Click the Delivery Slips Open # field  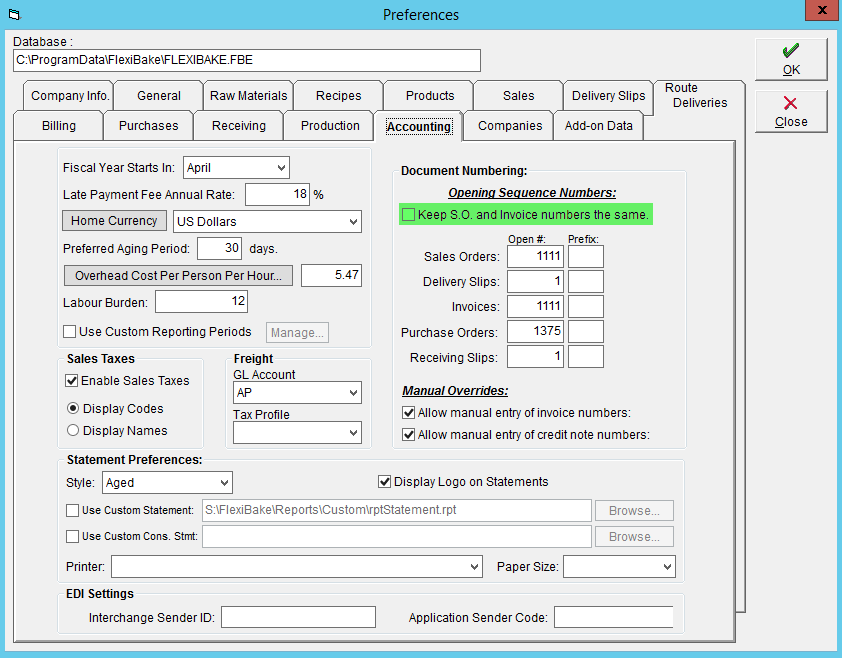coord(535,281)
